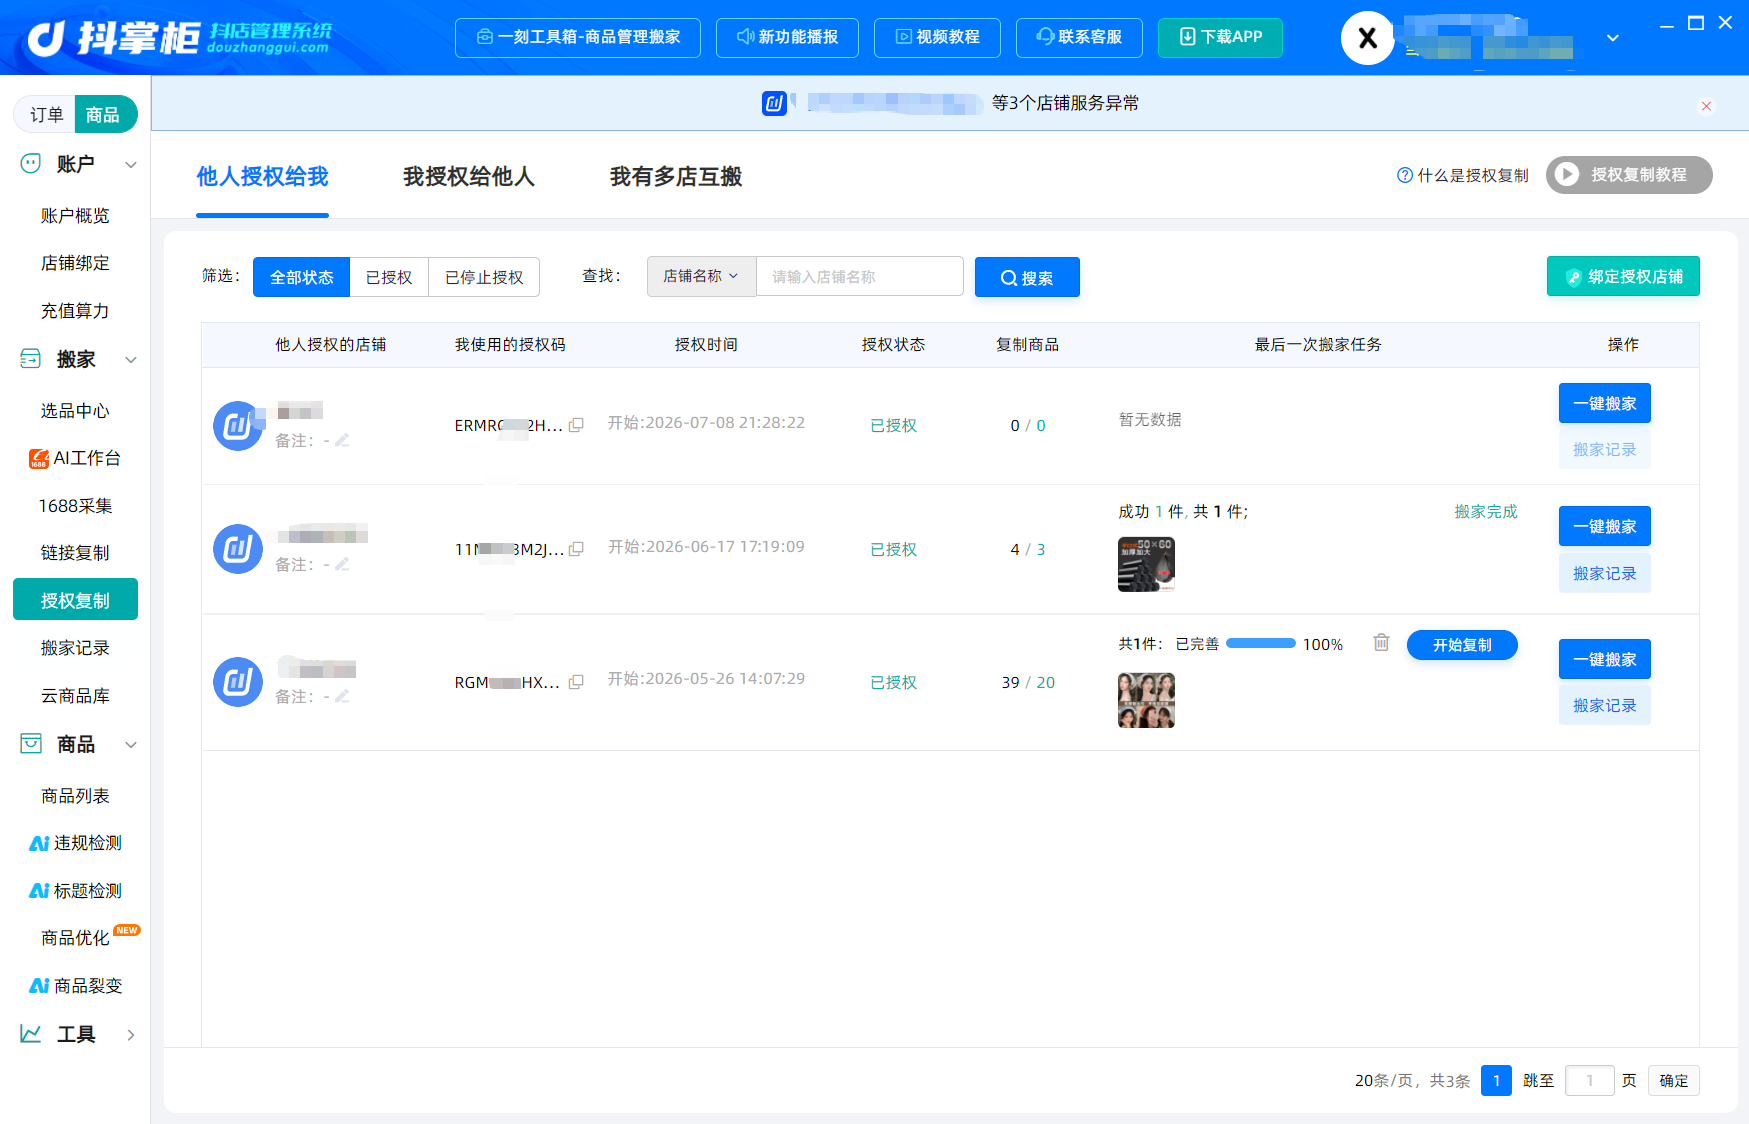
Task: Edit remark for the ERMR code shop
Action: 342,440
